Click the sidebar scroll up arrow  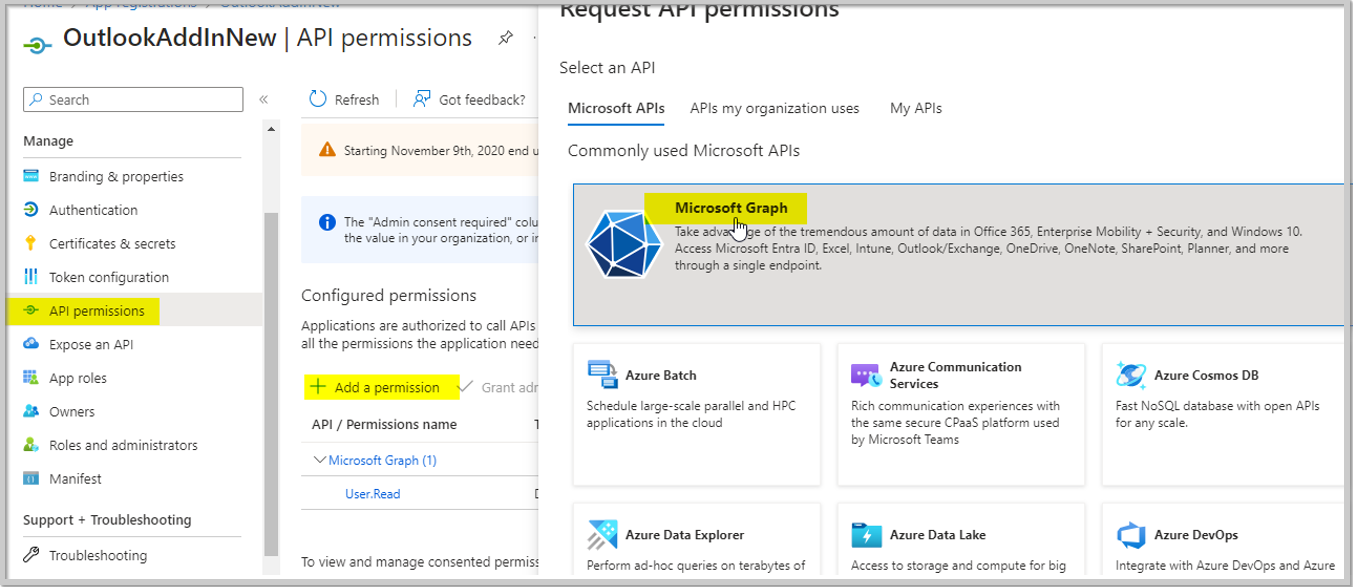point(271,129)
